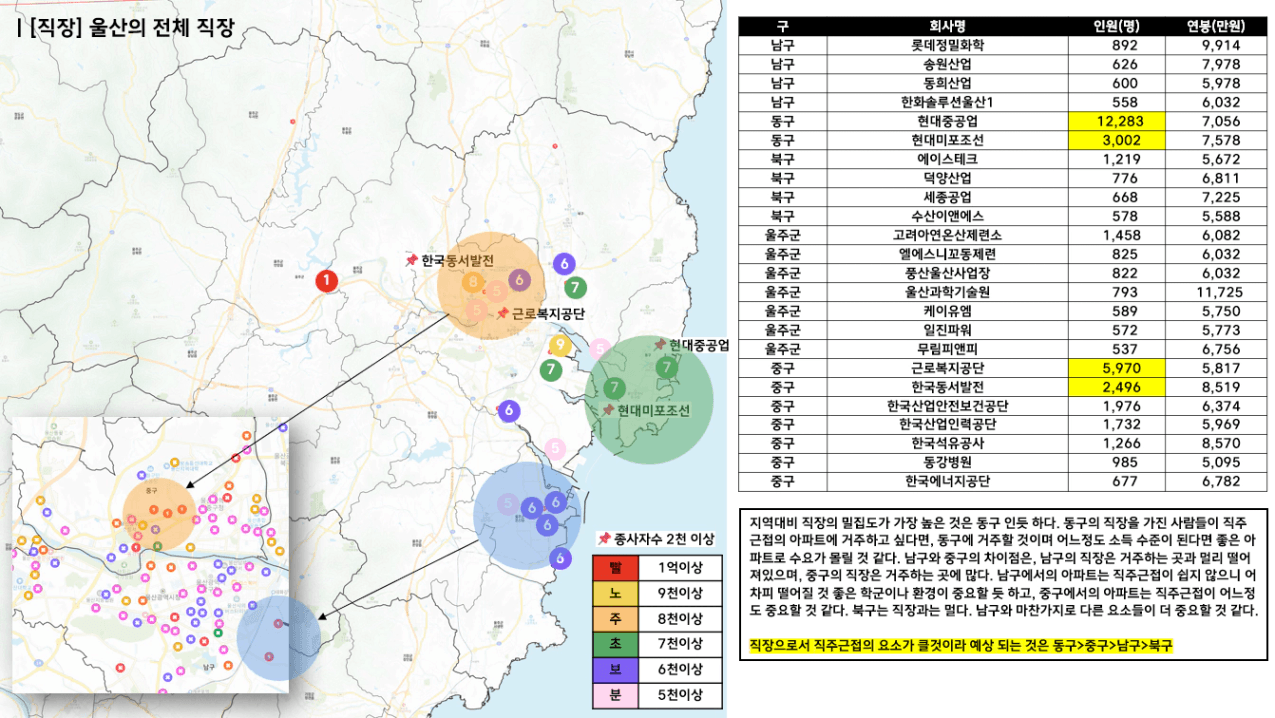This screenshot has height=718, width=1275.
Task: Click the 7천이상 legend label
Action: [680, 645]
